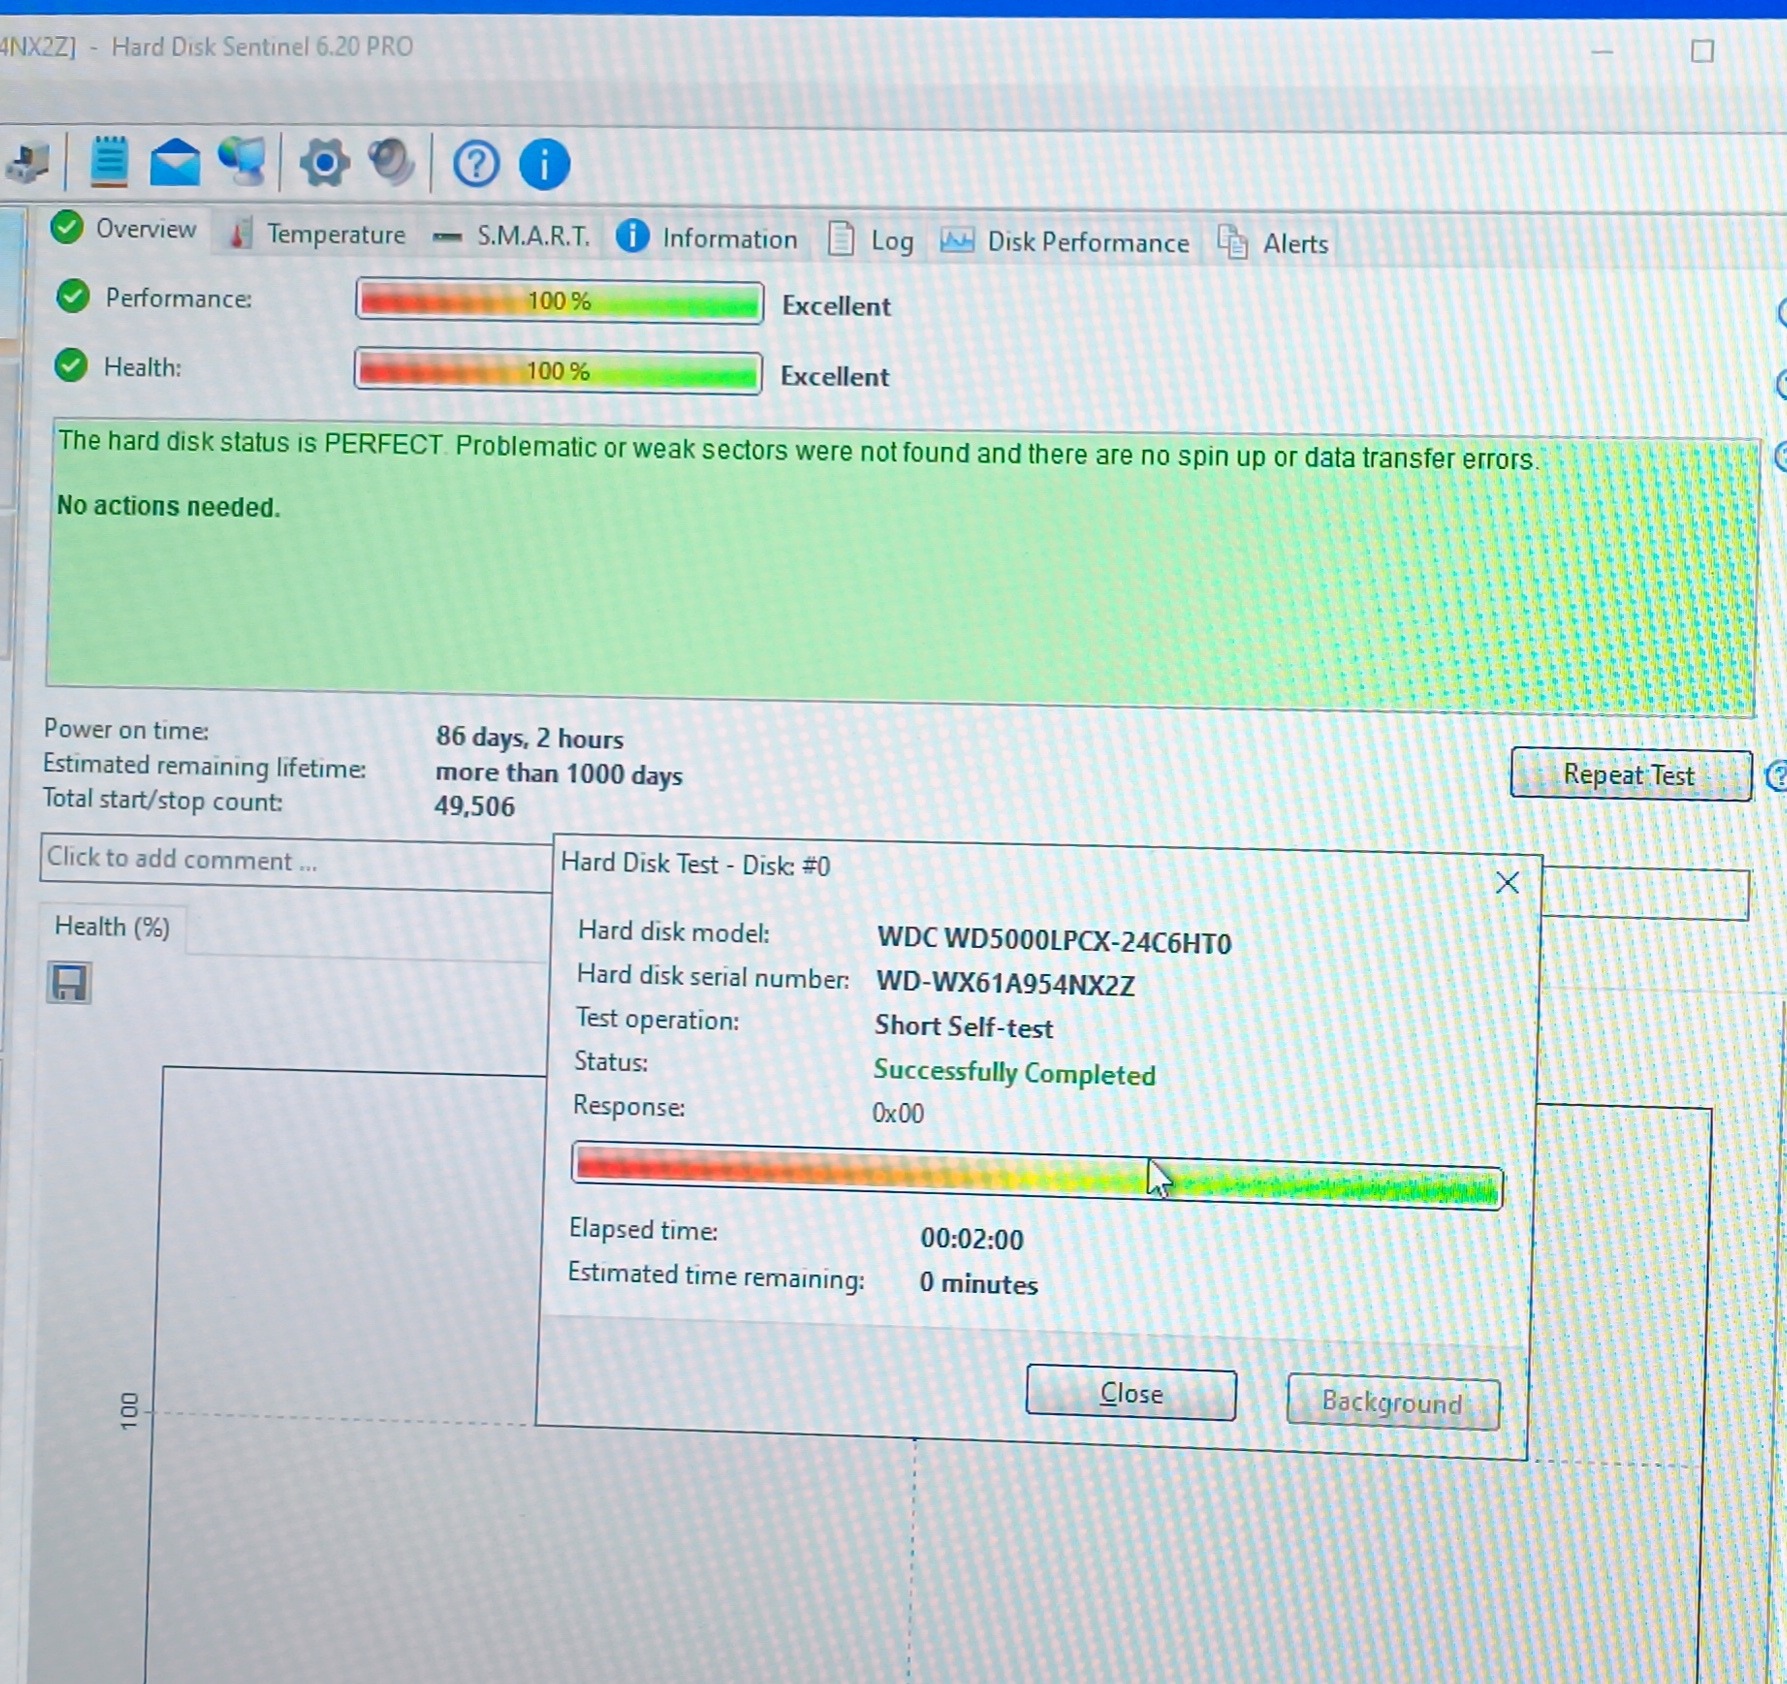
Task: Click the blue envelope email icon
Action: pos(175,162)
